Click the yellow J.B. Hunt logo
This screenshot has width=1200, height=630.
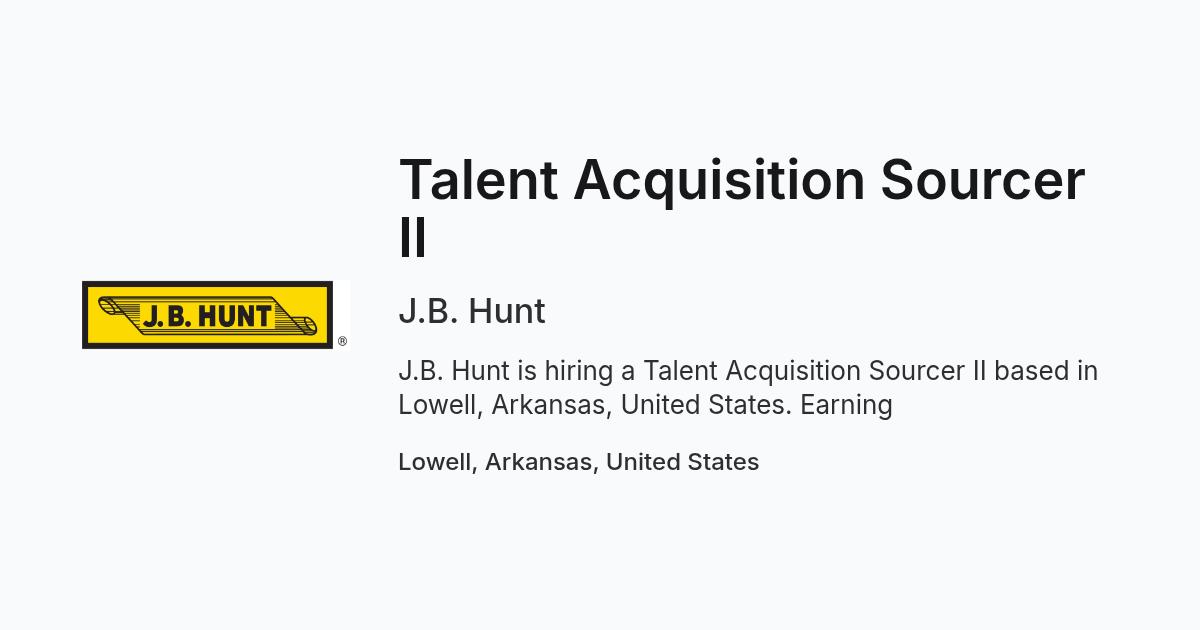pos(207,315)
